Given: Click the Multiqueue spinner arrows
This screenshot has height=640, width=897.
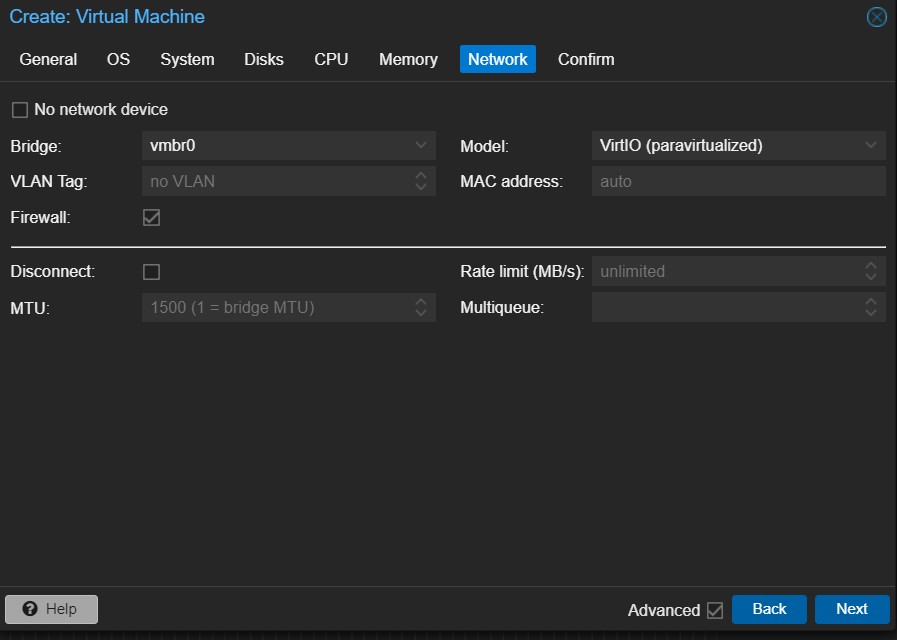Looking at the screenshot, I should click(x=871, y=308).
